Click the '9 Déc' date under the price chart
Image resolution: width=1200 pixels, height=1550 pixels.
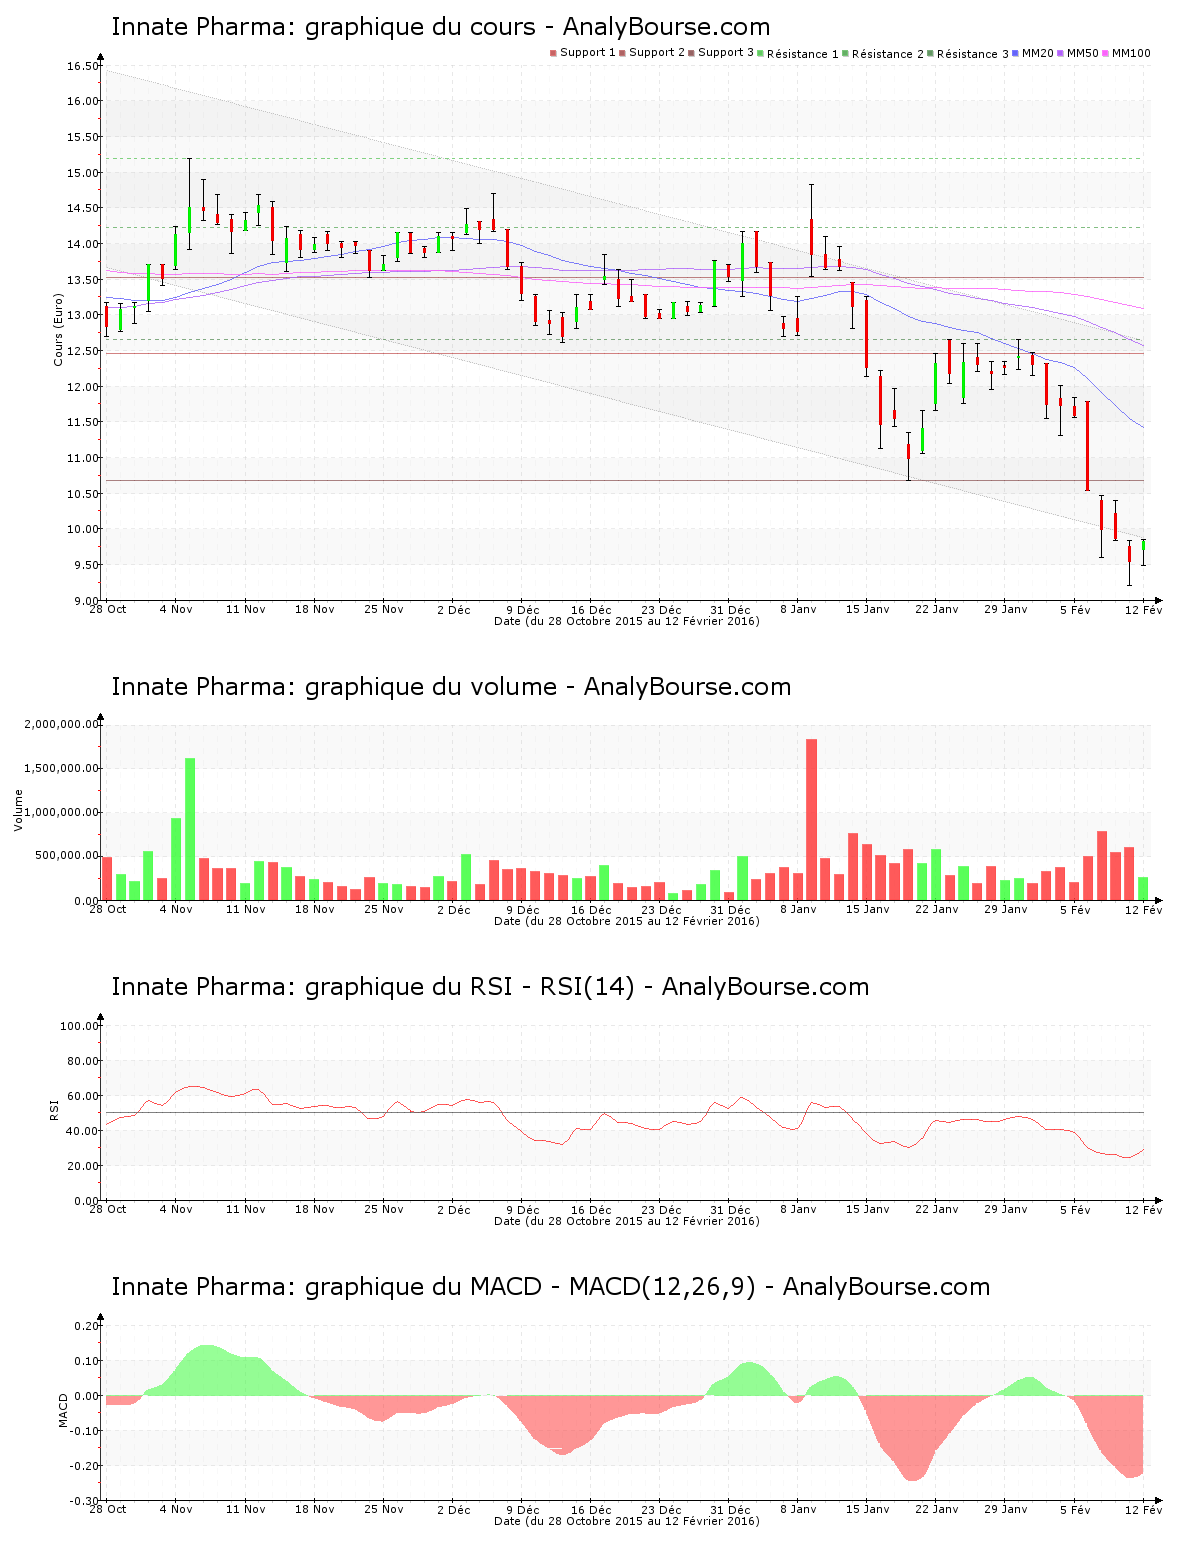tap(522, 609)
